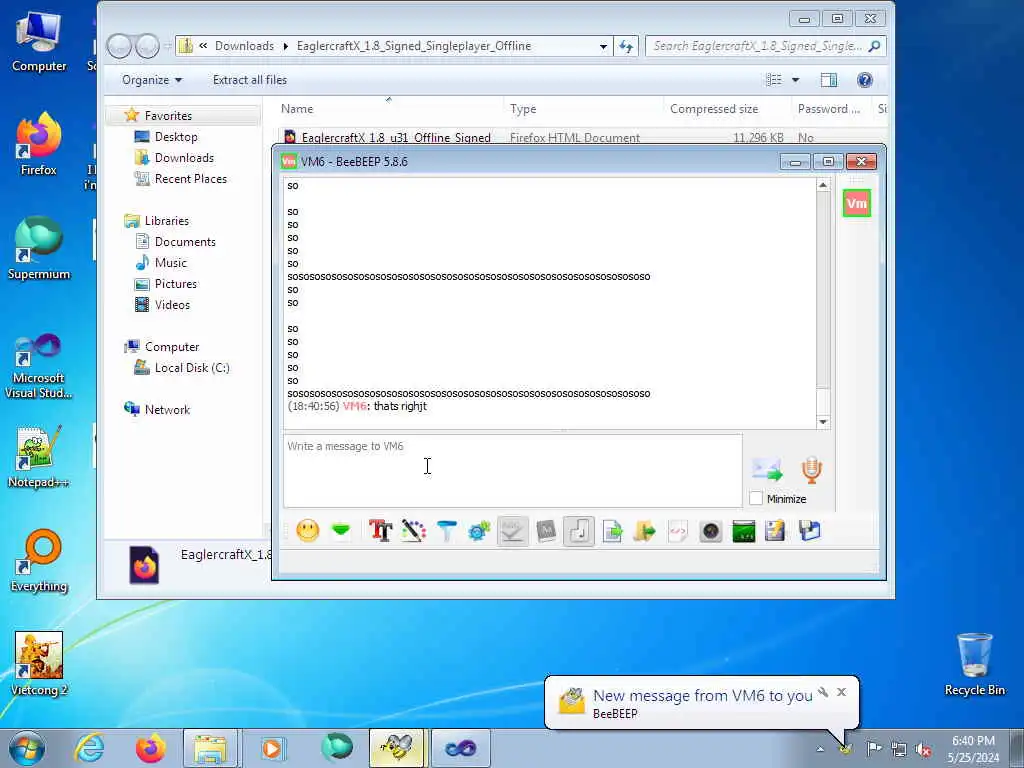Click the blue double floppy disk icon
The width and height of the screenshot is (1024, 768).
809,531
